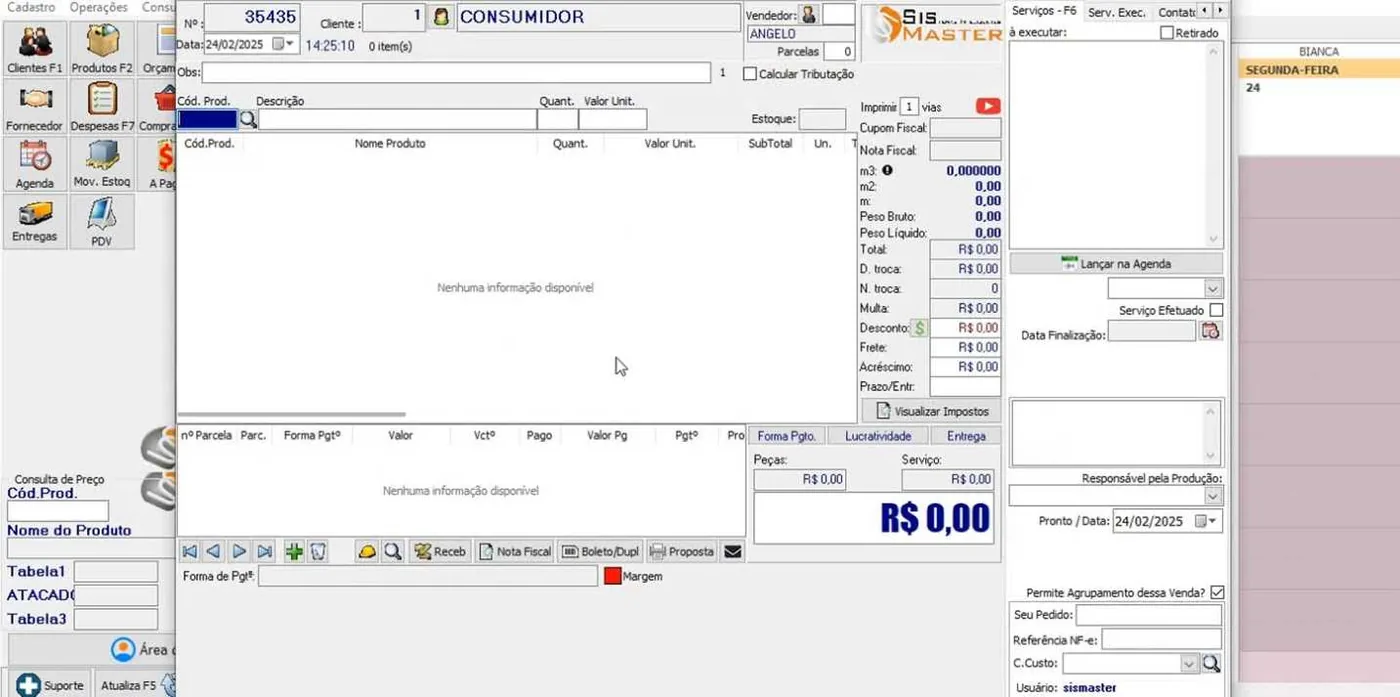Open Fornecedor in main window

[35, 107]
